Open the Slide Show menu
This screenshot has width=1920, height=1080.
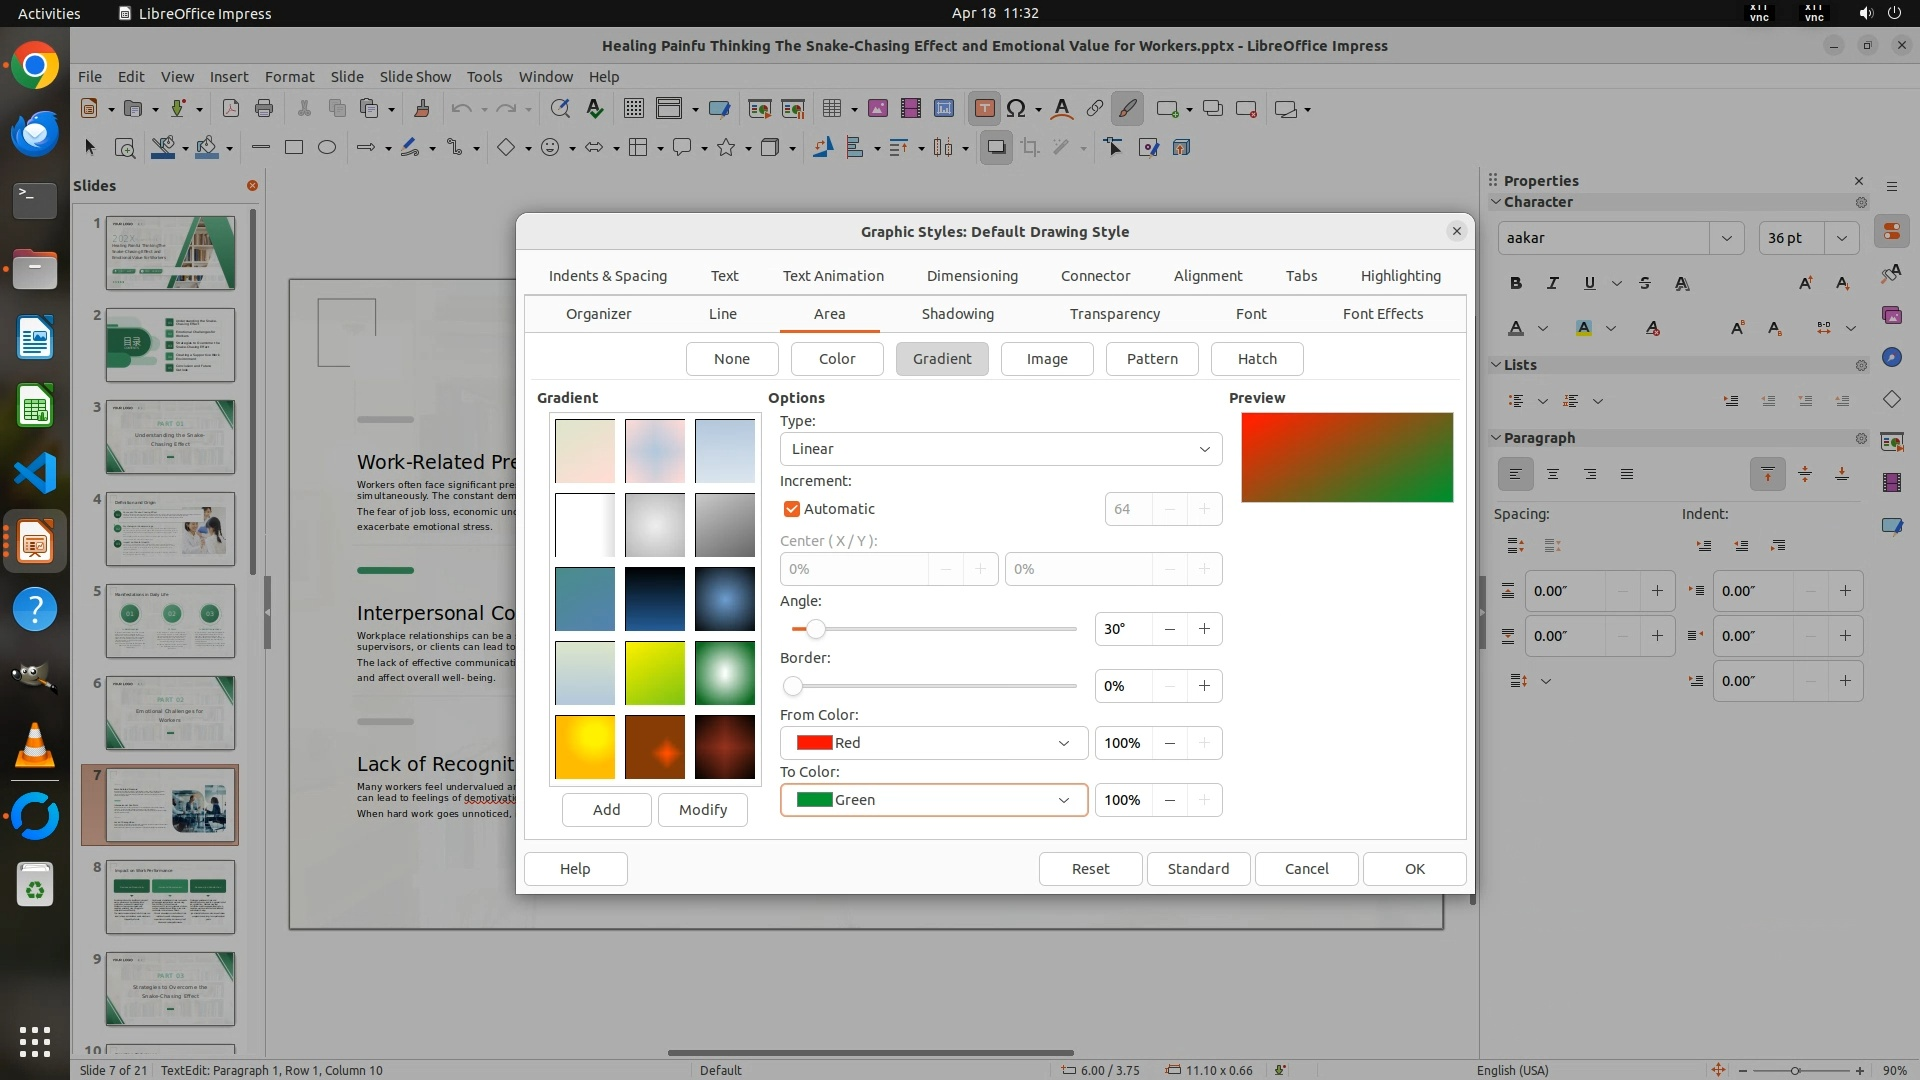coord(414,76)
